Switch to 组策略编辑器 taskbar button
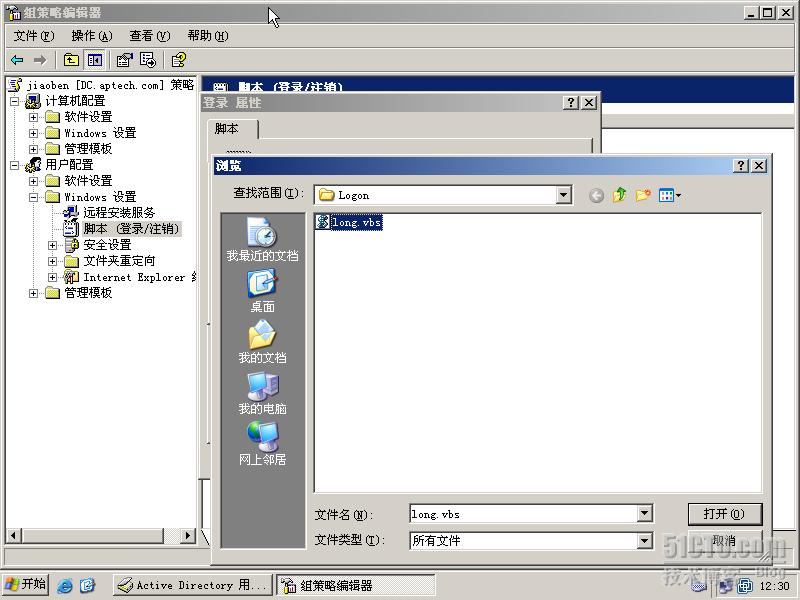 point(356,585)
